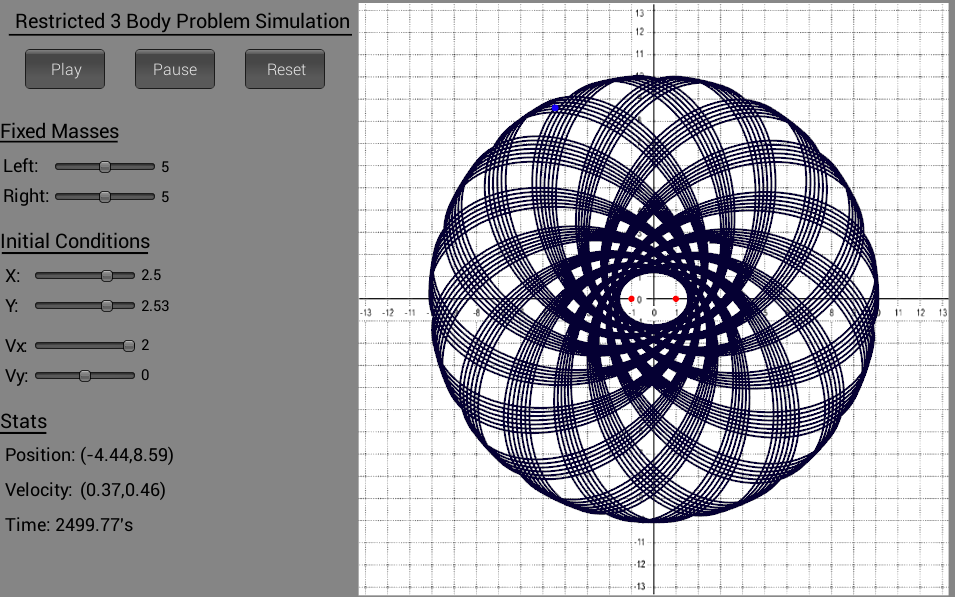
Task: Click the Y initial condition slider handle
Action: pyautogui.click(x=107, y=306)
